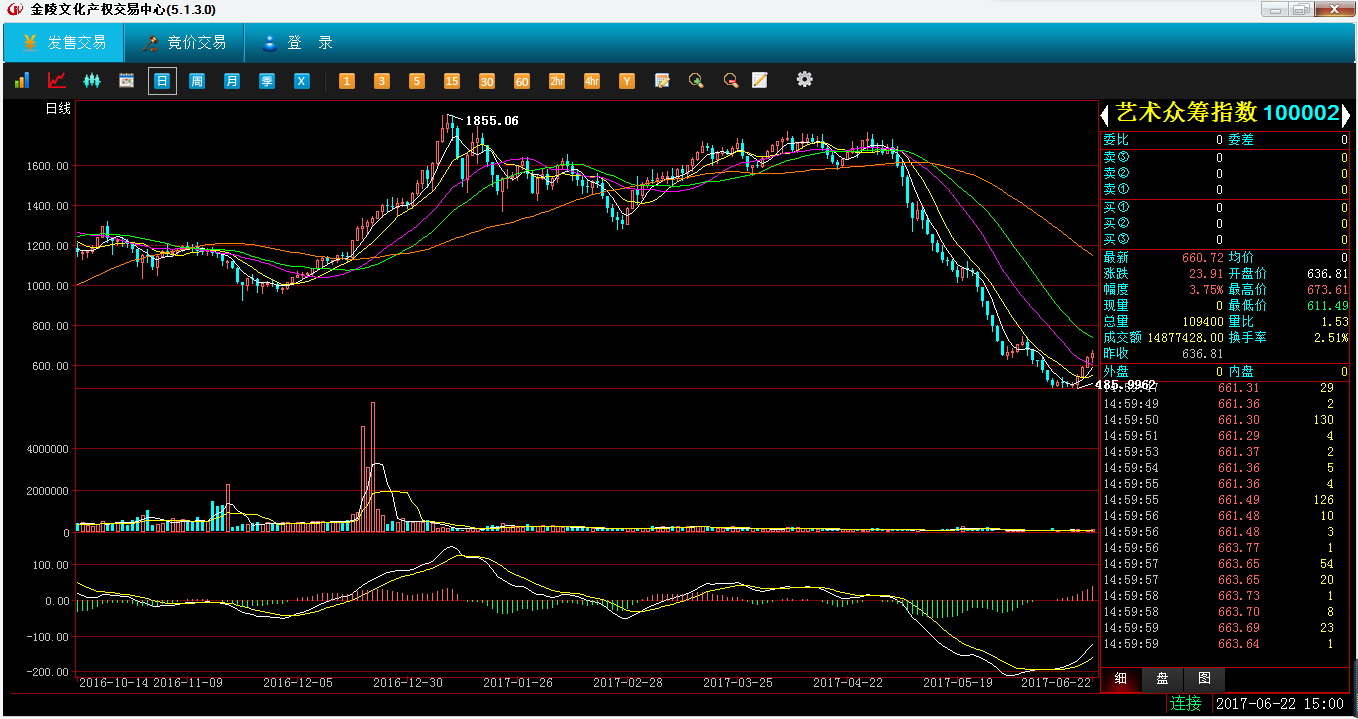Switch to the 盘 tab
The height and width of the screenshot is (719, 1358).
click(1162, 678)
